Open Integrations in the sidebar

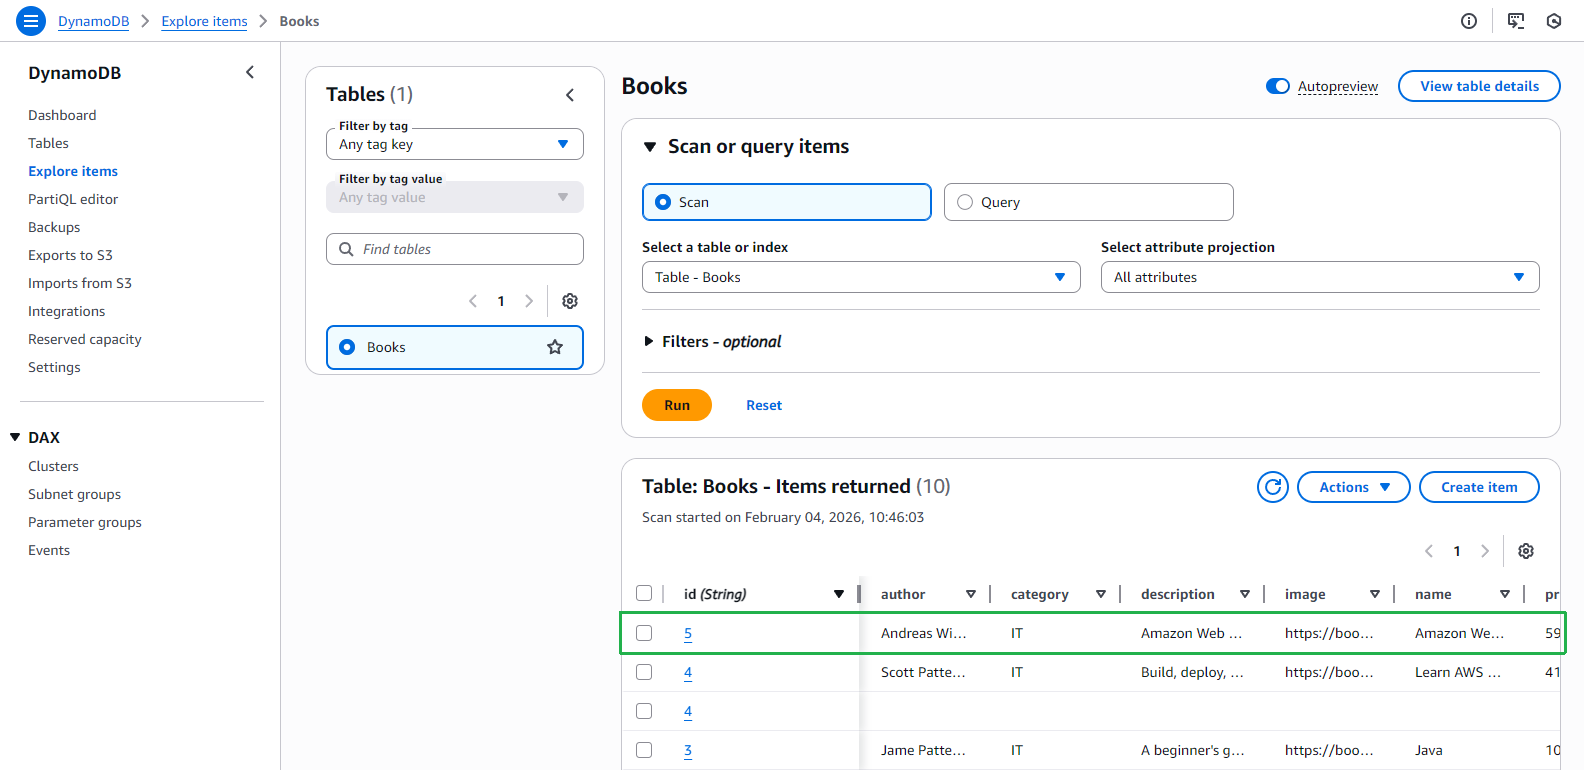click(66, 311)
